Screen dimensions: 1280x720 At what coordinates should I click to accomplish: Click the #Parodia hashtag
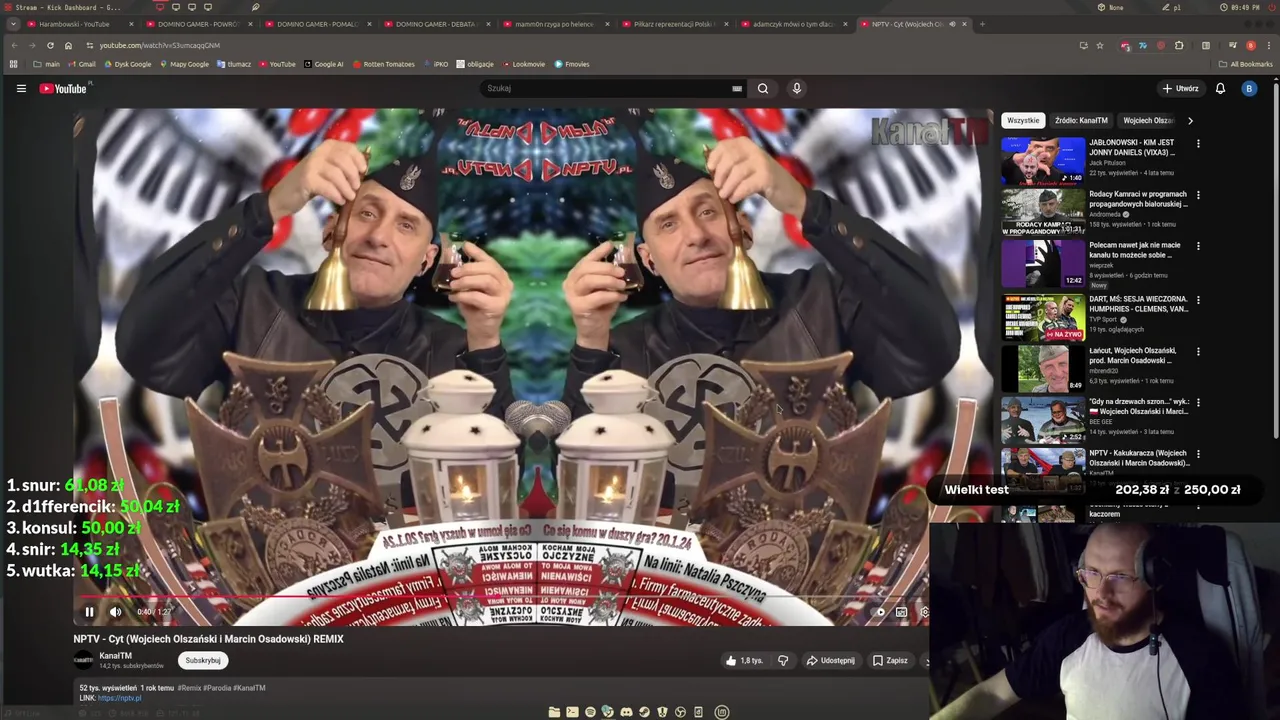click(217, 688)
